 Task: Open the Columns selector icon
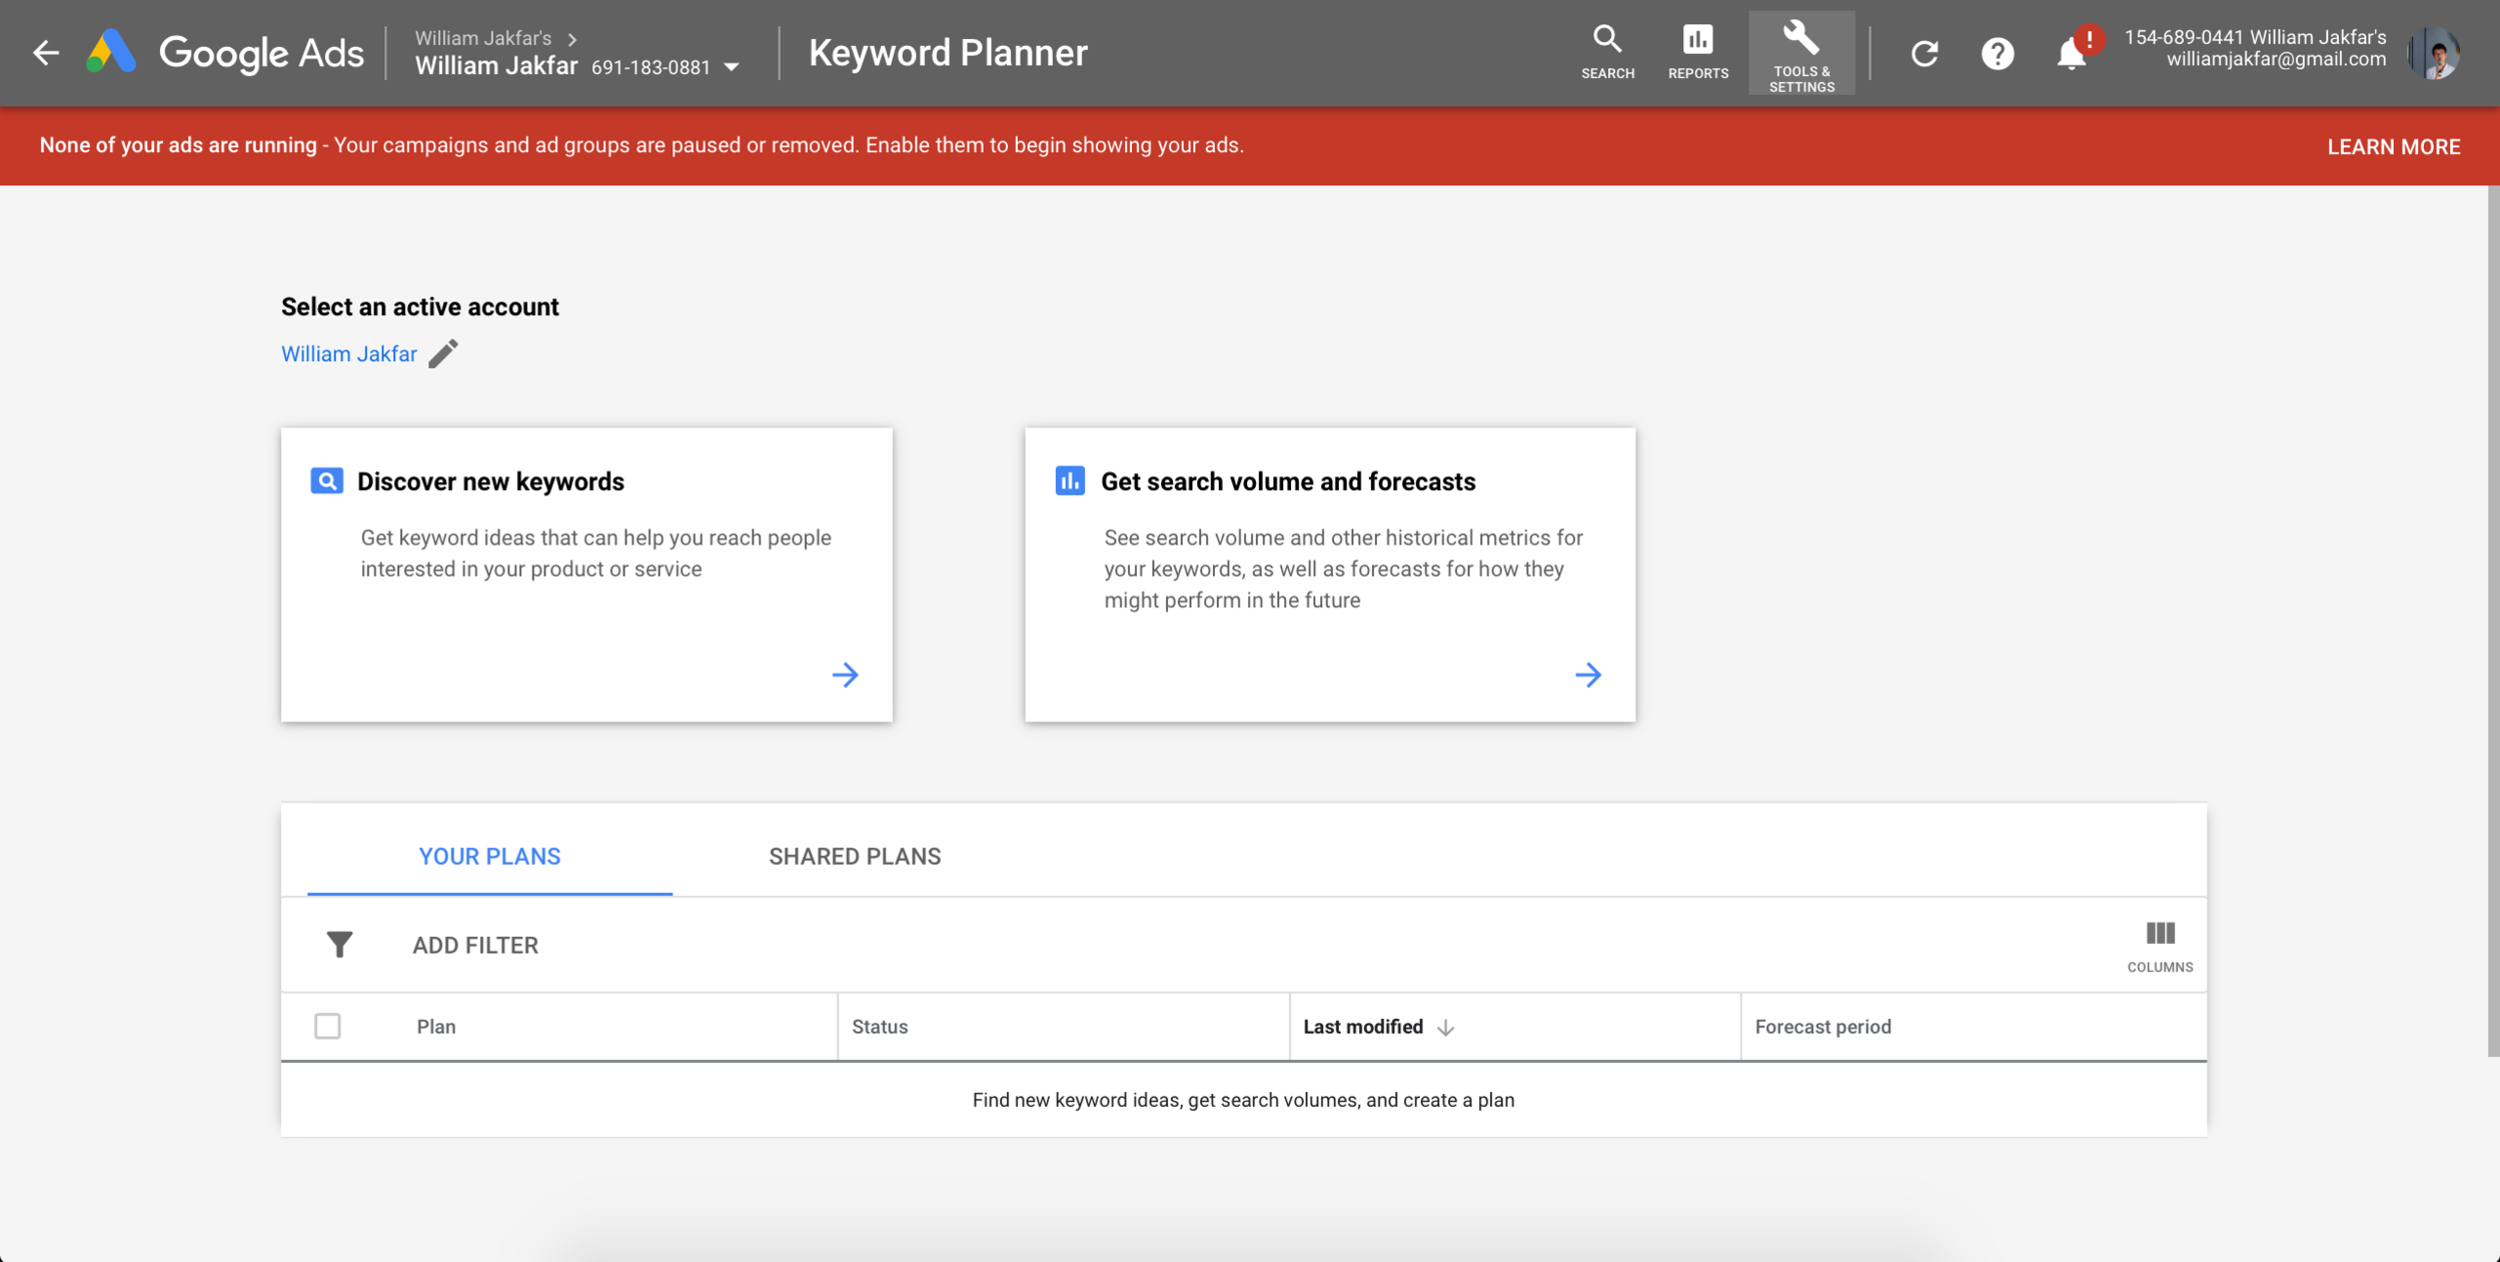point(2159,945)
